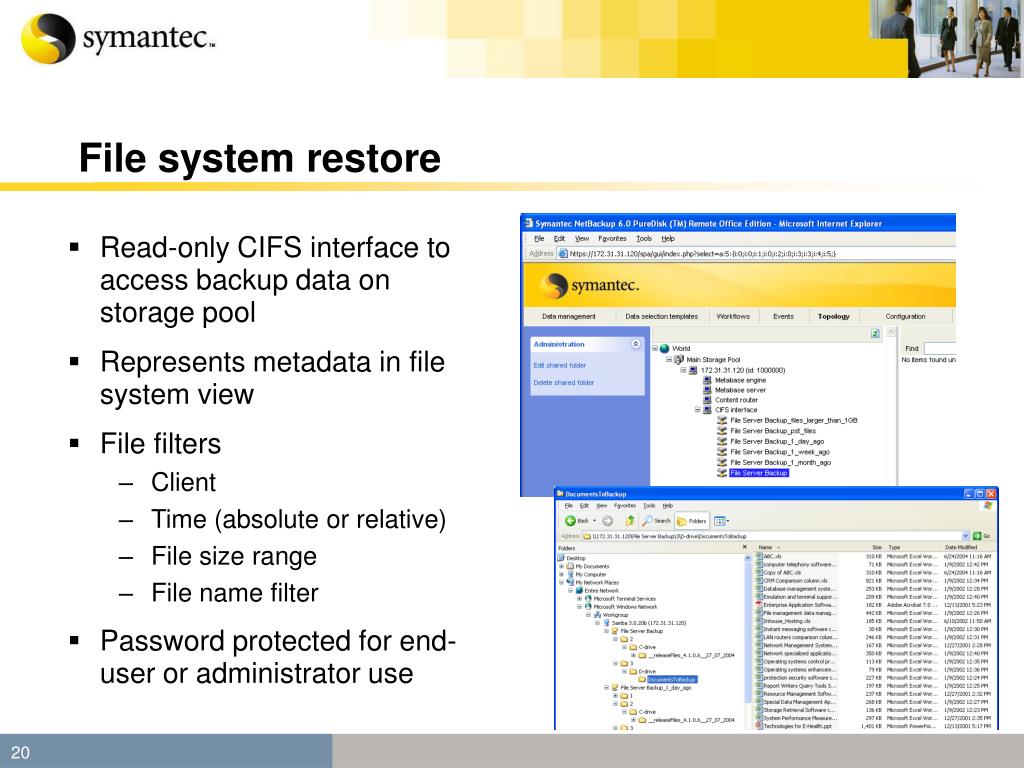
Task: Collapse the World tree node
Action: (655, 348)
